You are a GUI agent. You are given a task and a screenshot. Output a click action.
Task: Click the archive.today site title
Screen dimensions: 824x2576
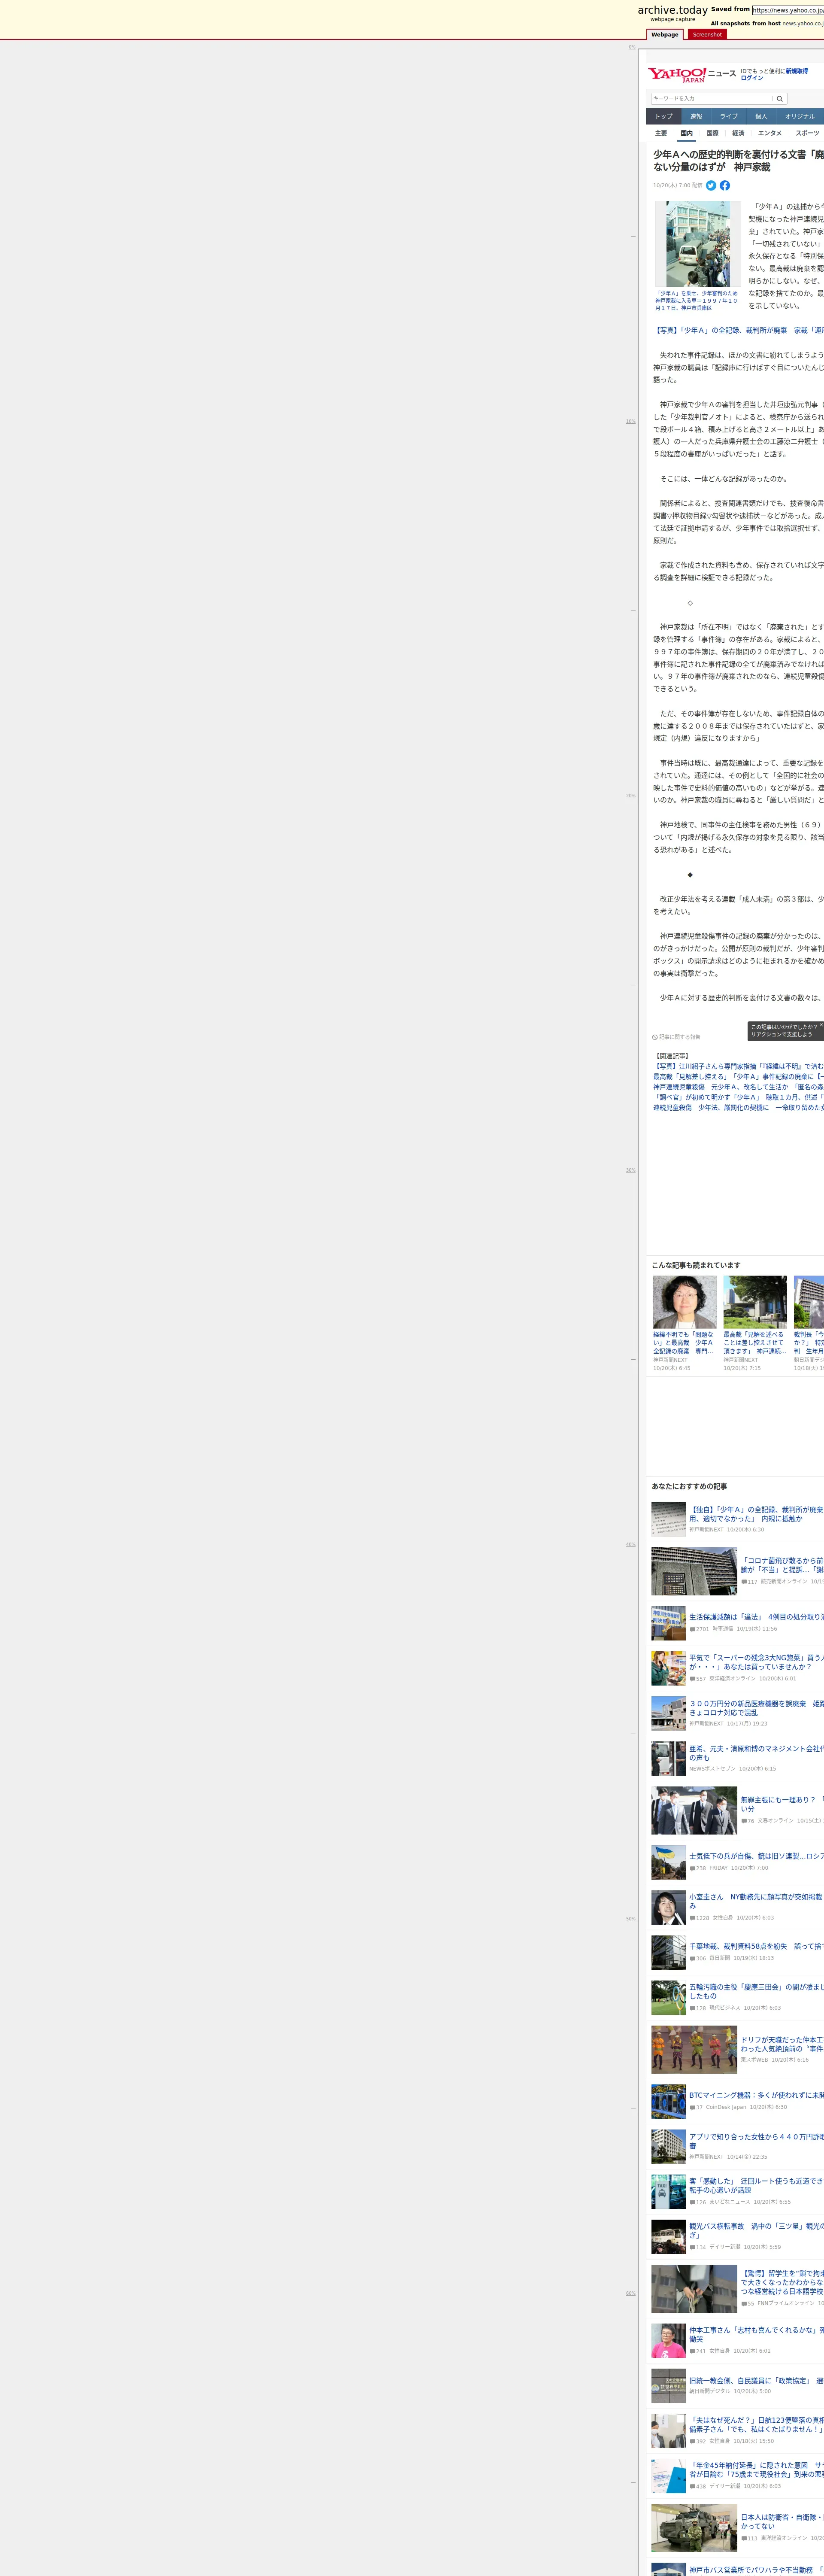coord(673,10)
